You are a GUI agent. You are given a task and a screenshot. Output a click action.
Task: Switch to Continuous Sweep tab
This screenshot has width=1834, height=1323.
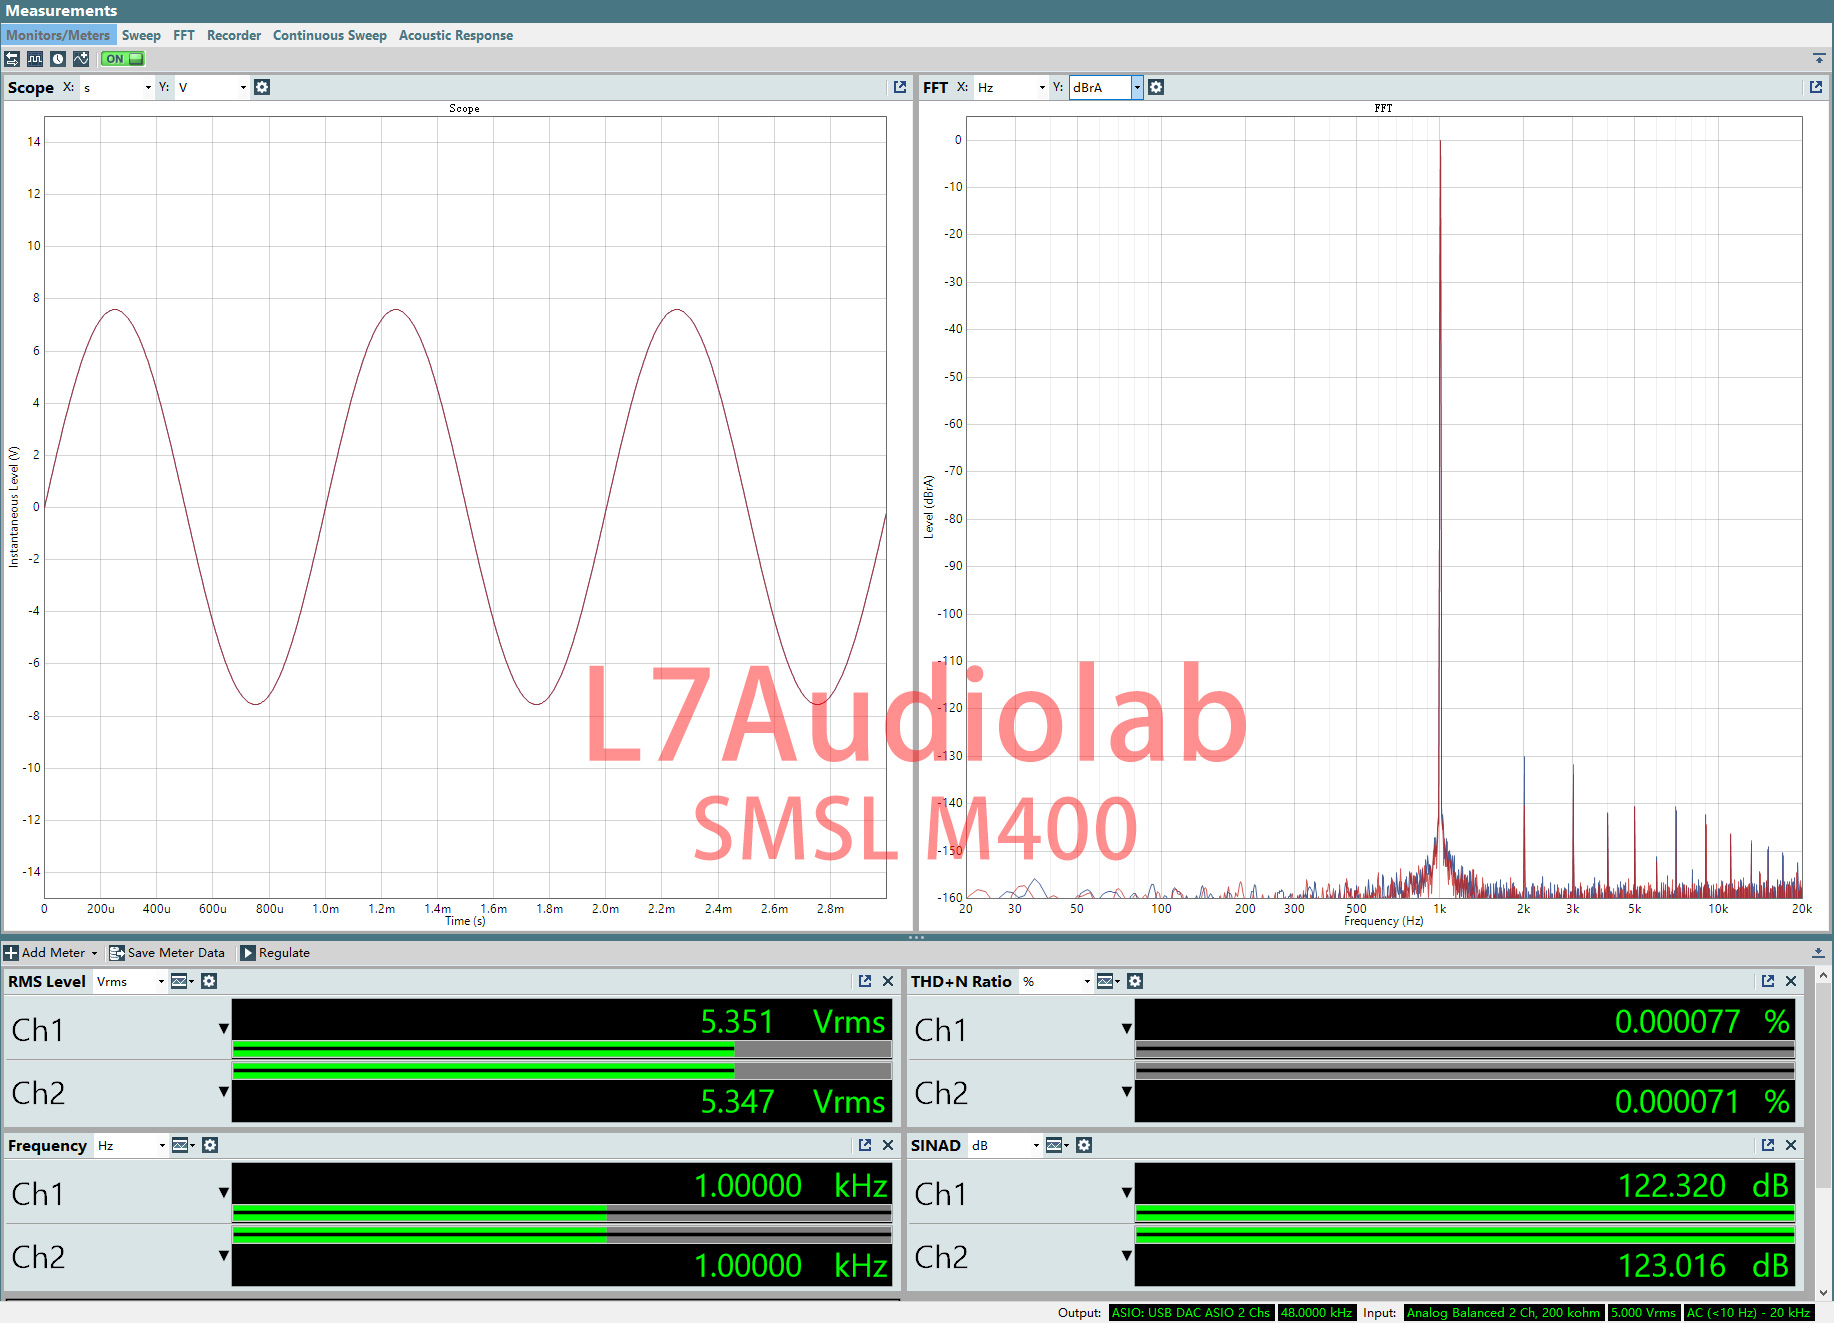[330, 35]
